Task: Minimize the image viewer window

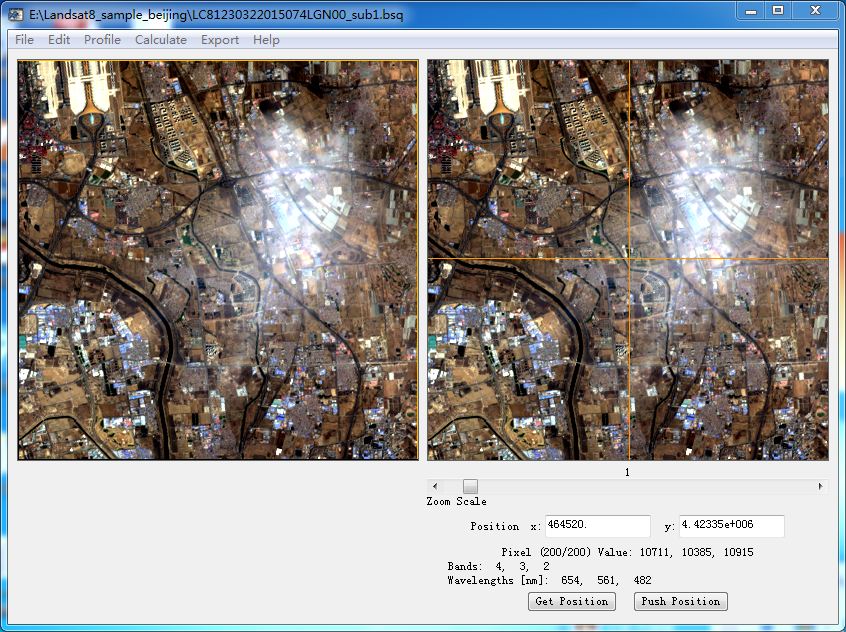Action: [x=752, y=10]
